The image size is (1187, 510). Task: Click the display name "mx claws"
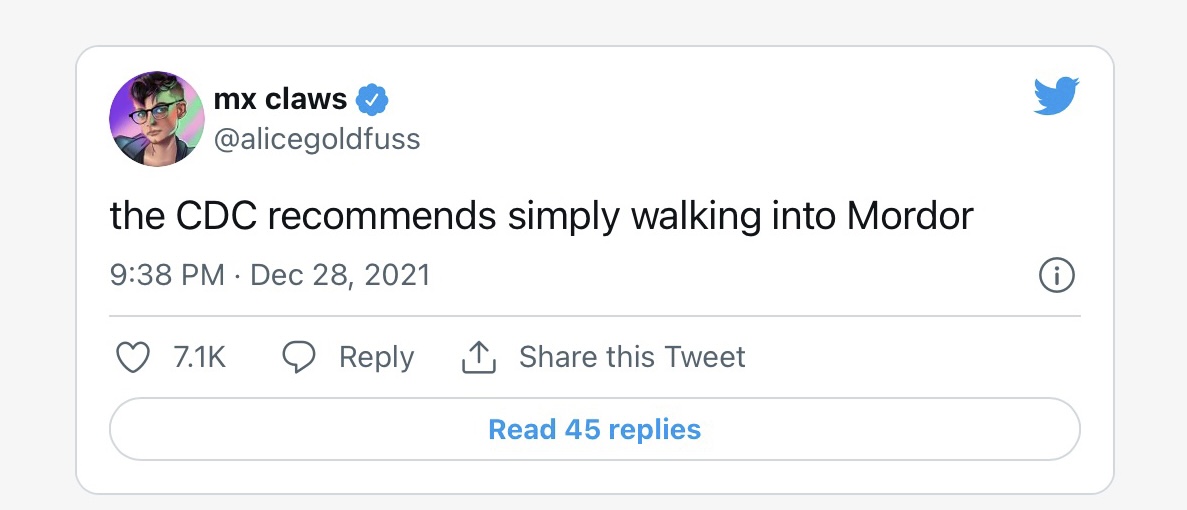pos(280,99)
